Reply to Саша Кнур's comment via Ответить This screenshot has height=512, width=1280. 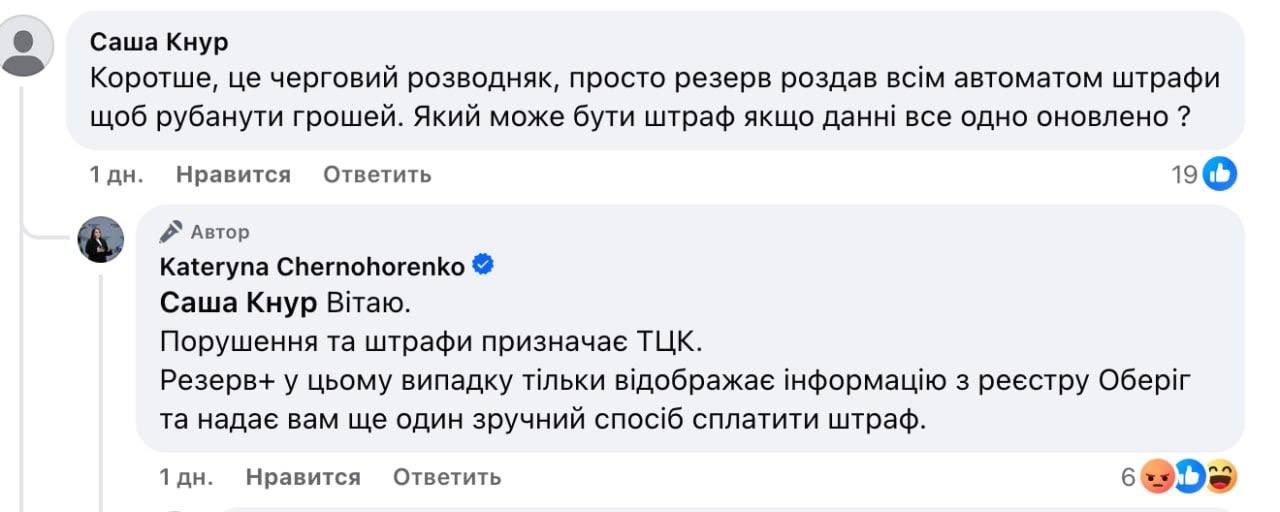(377, 175)
